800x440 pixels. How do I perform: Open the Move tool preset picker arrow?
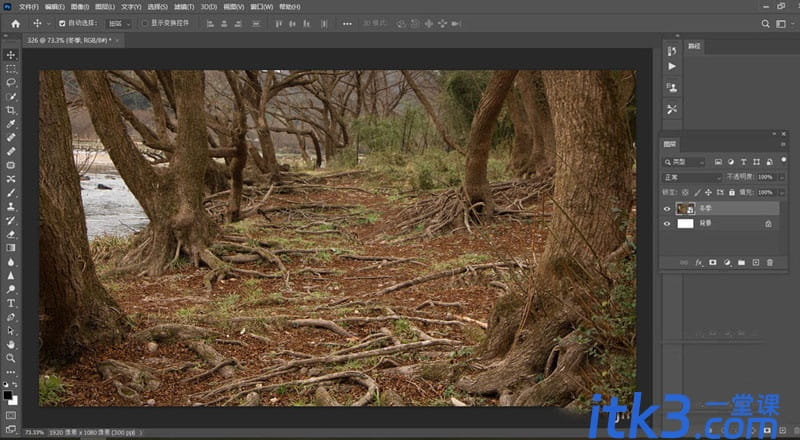pos(49,23)
